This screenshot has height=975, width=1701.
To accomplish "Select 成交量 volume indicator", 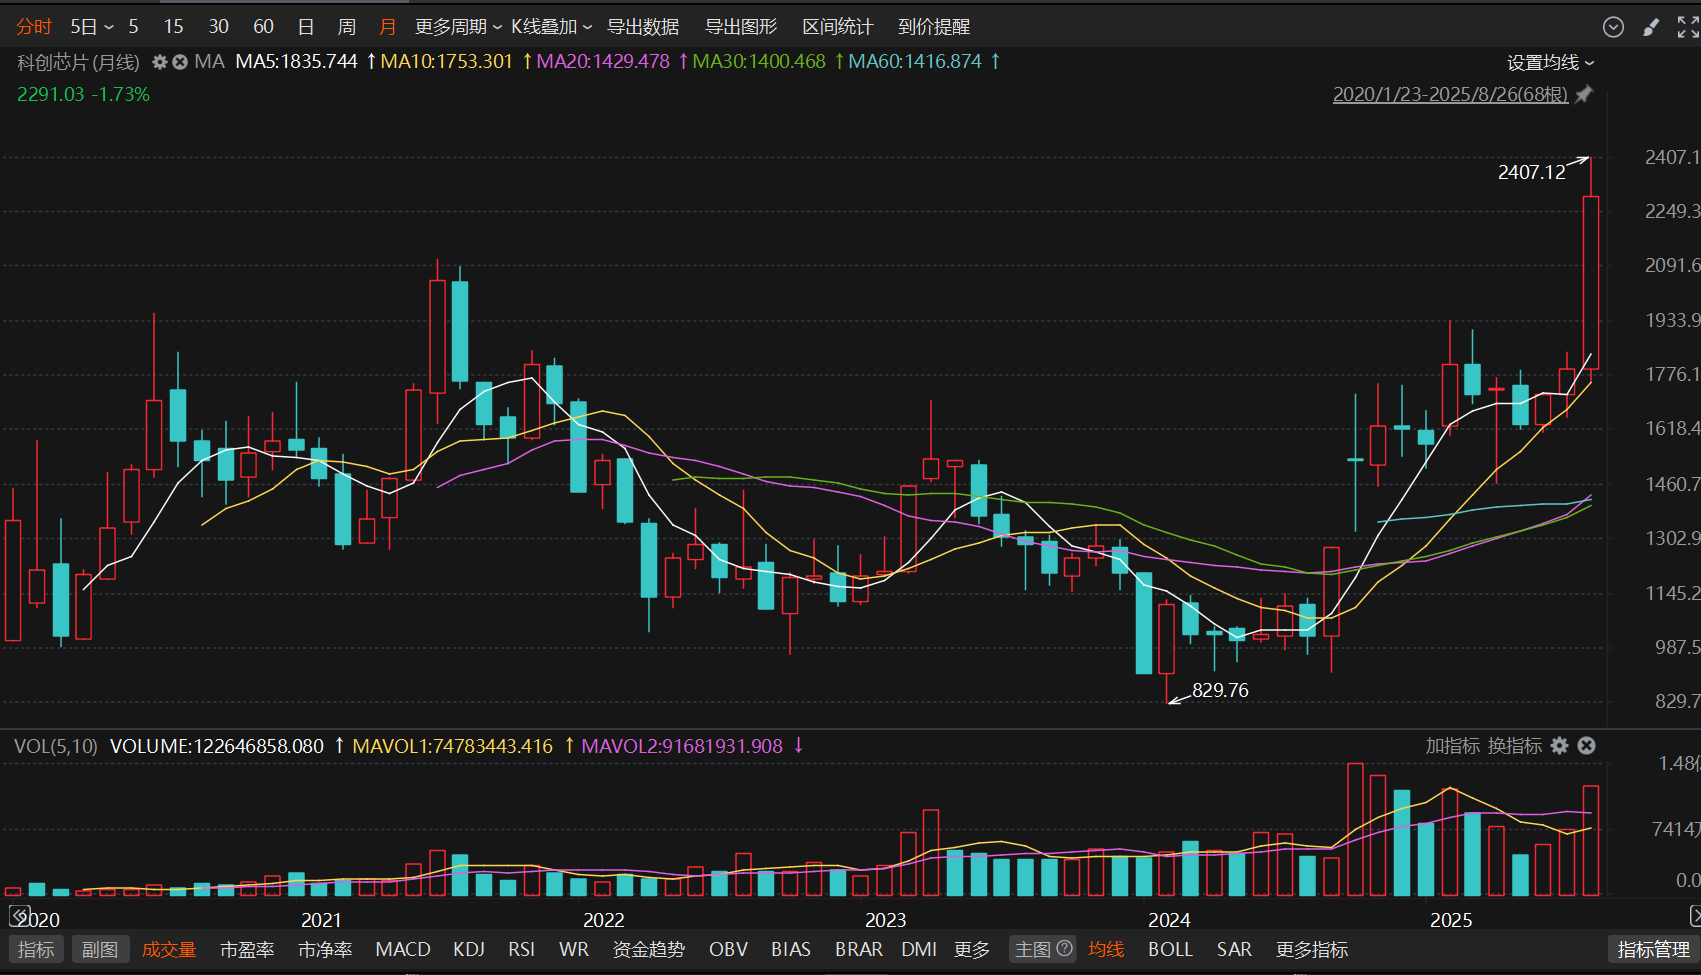I will (169, 949).
